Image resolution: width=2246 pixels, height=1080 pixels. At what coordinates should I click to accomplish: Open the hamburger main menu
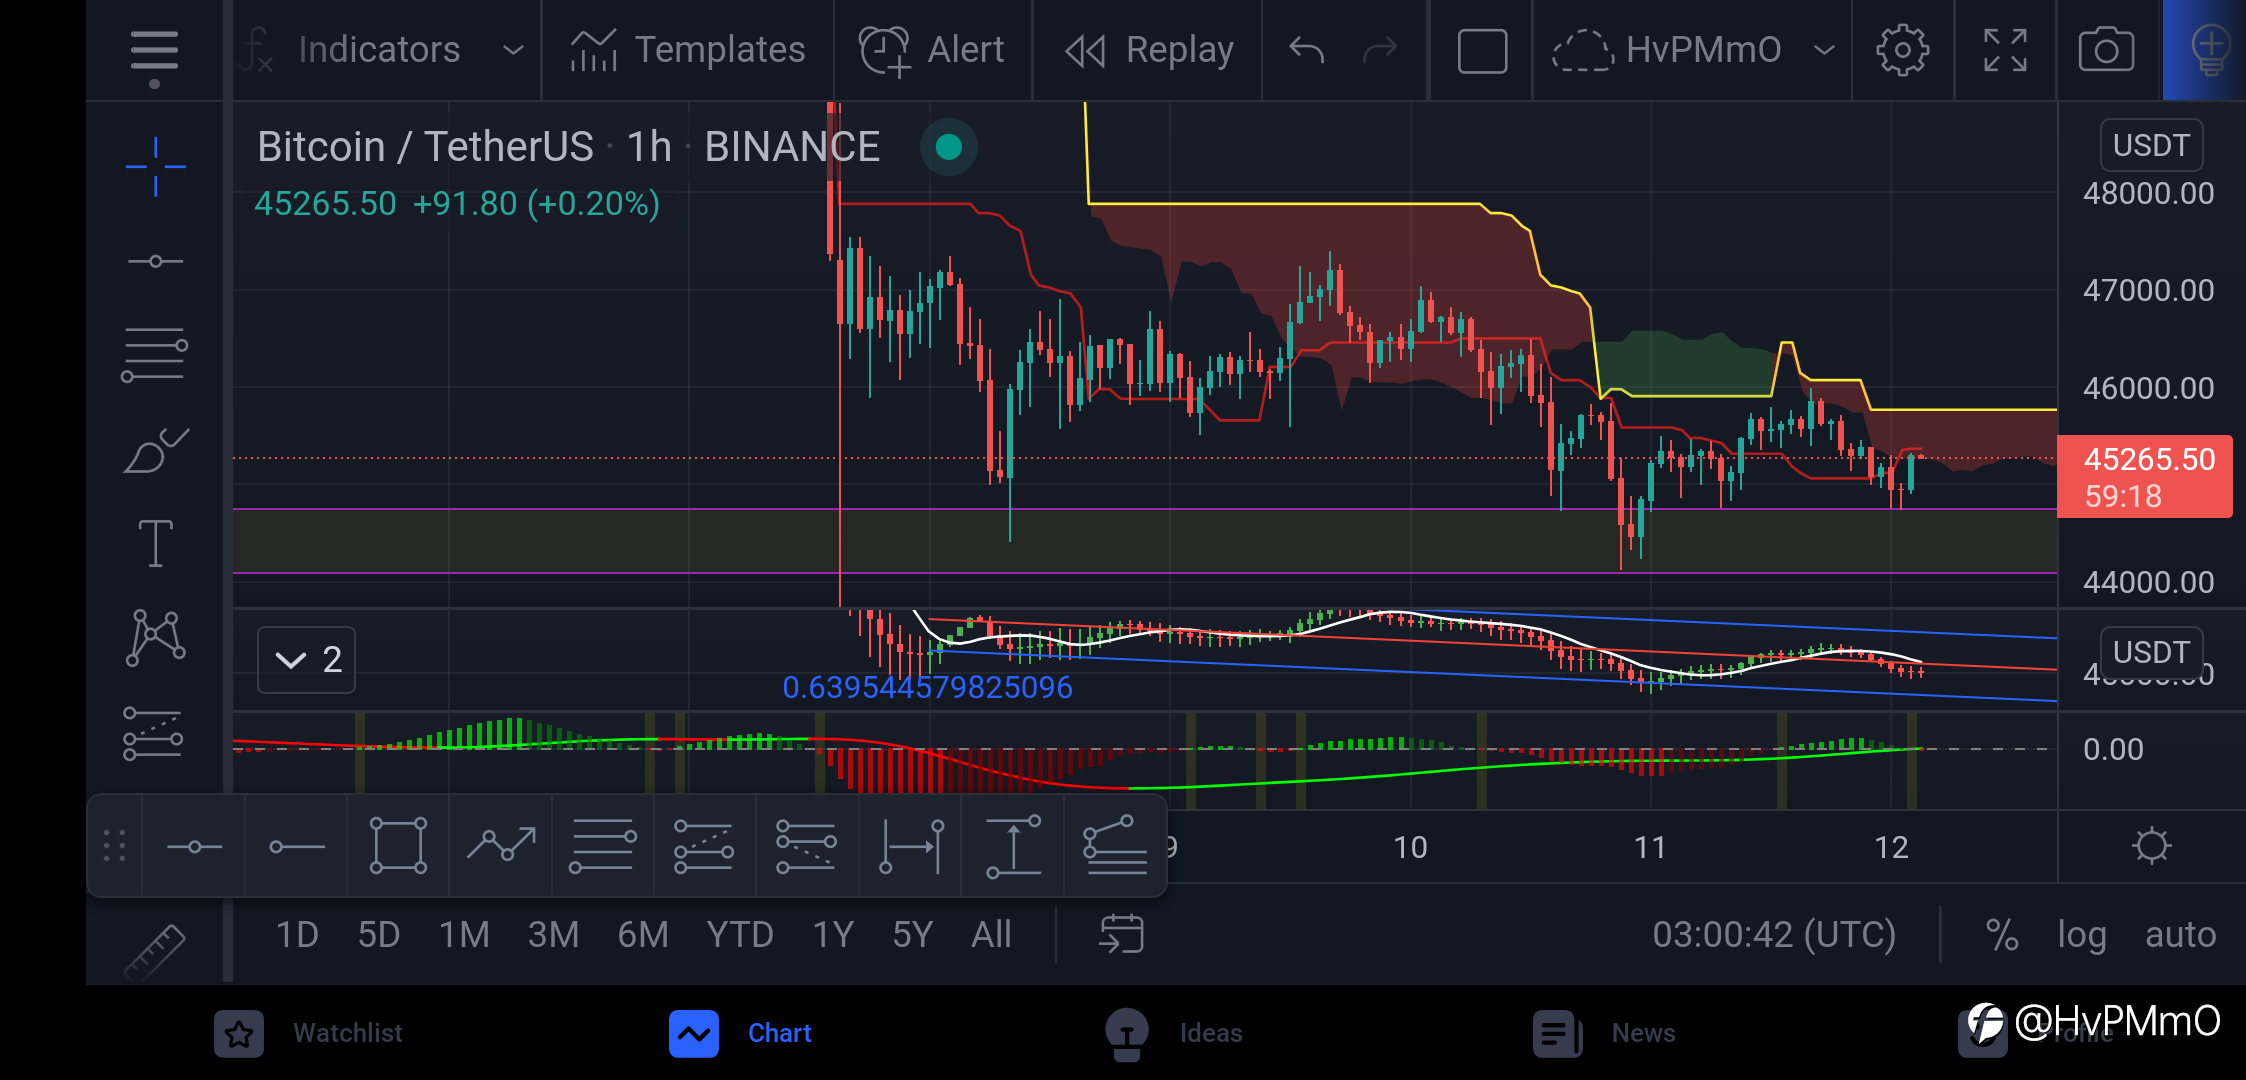(x=154, y=50)
